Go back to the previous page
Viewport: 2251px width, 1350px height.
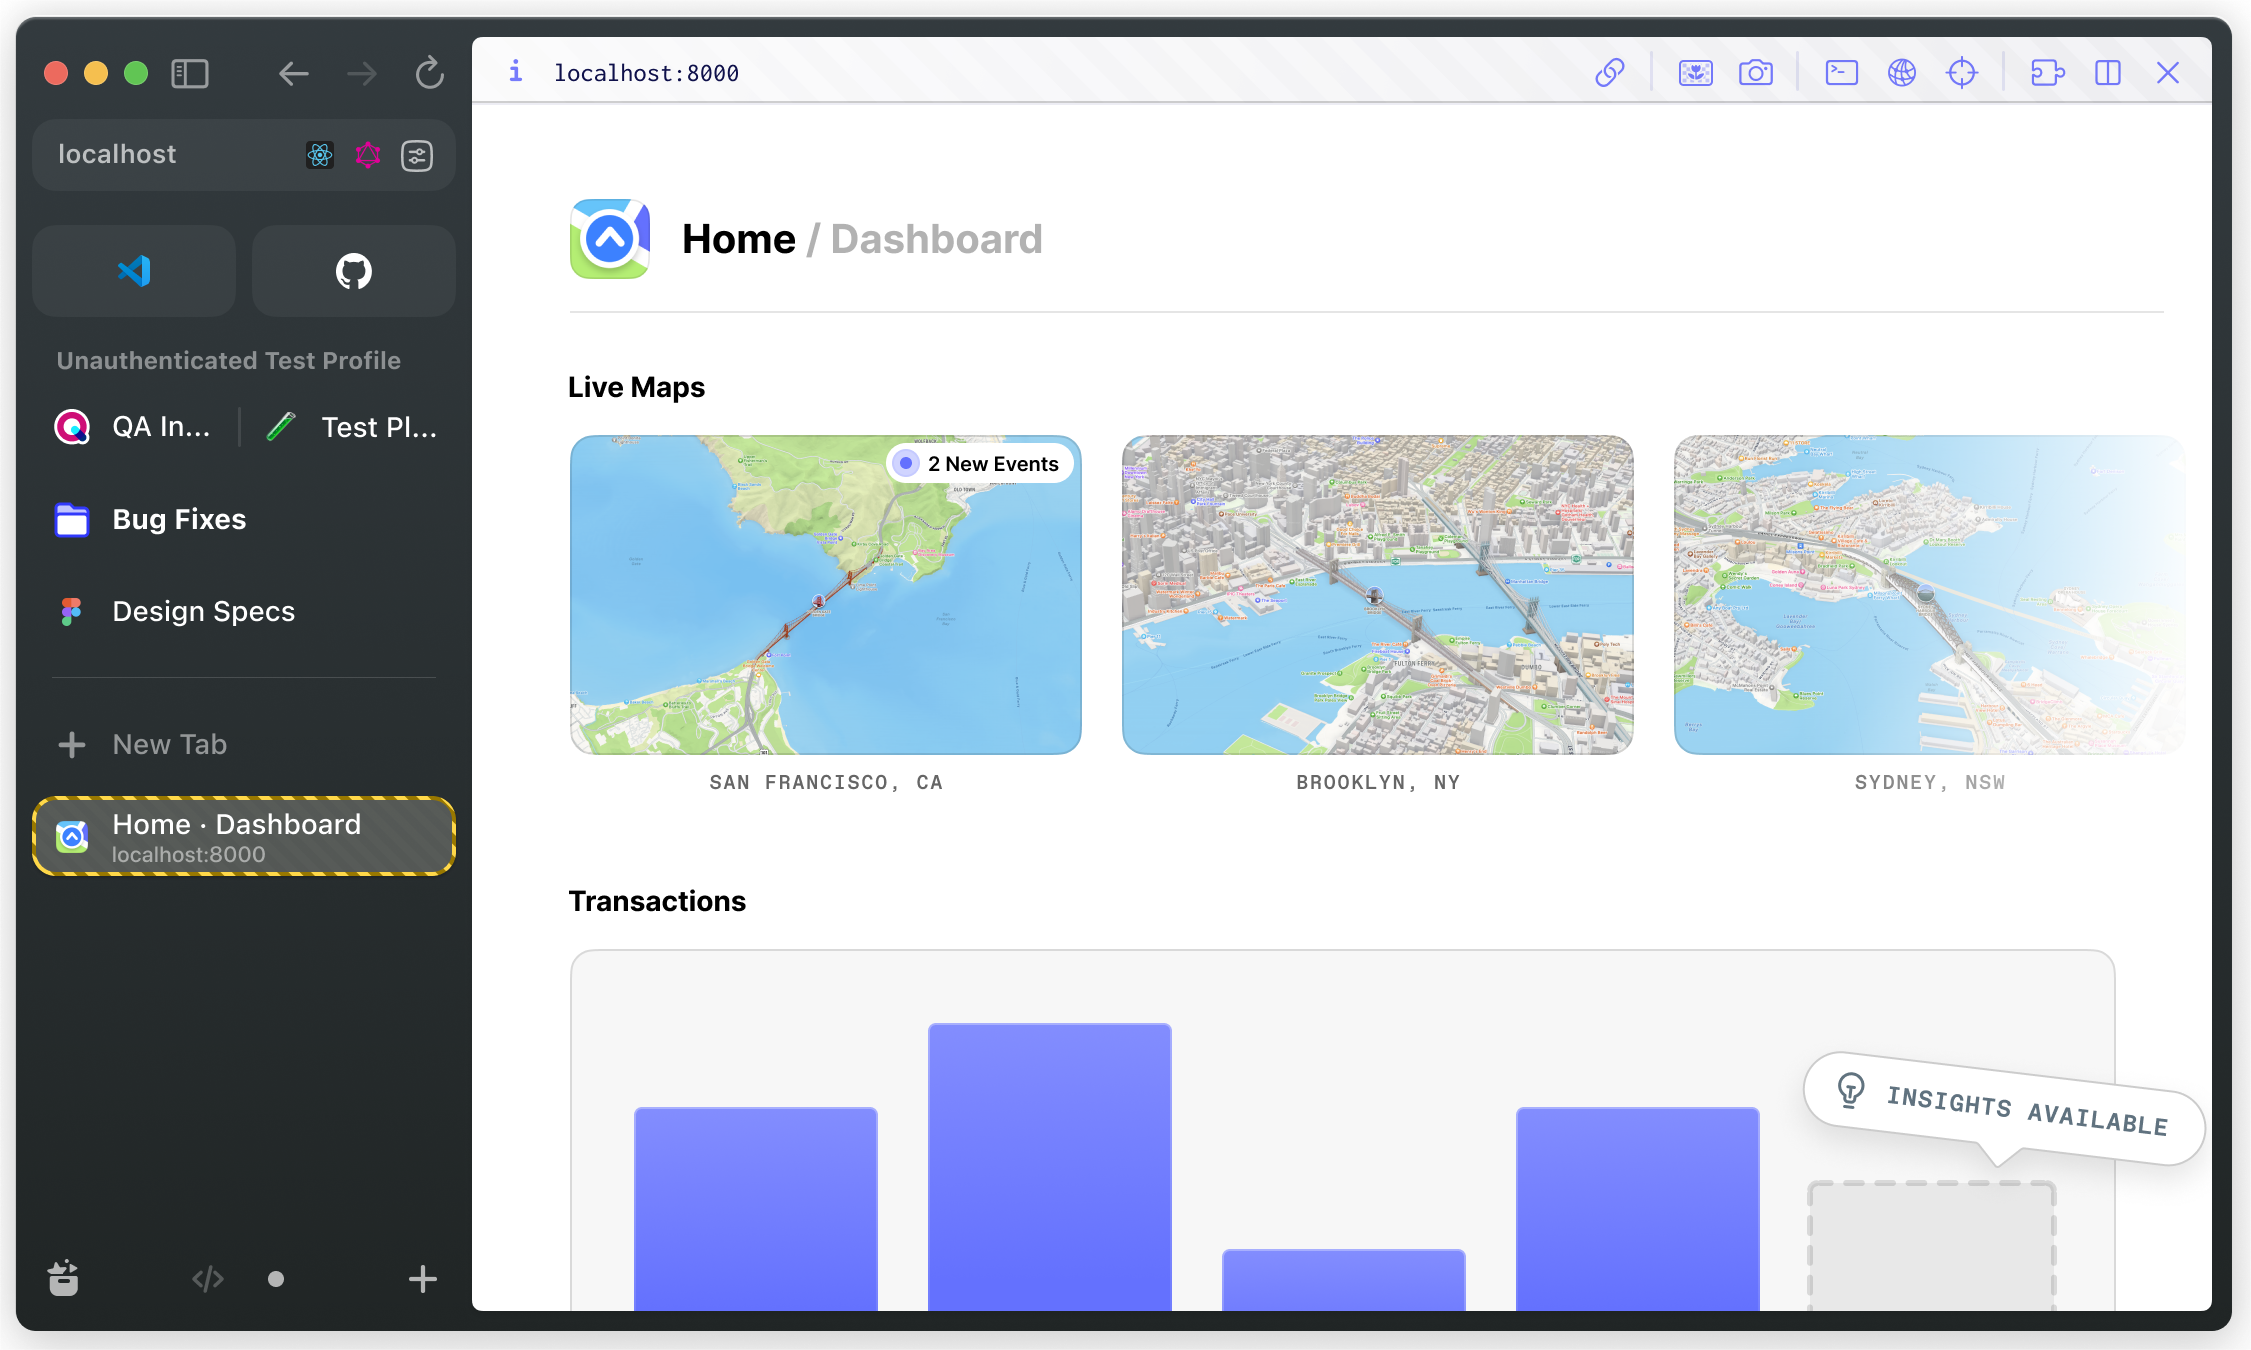(293, 73)
